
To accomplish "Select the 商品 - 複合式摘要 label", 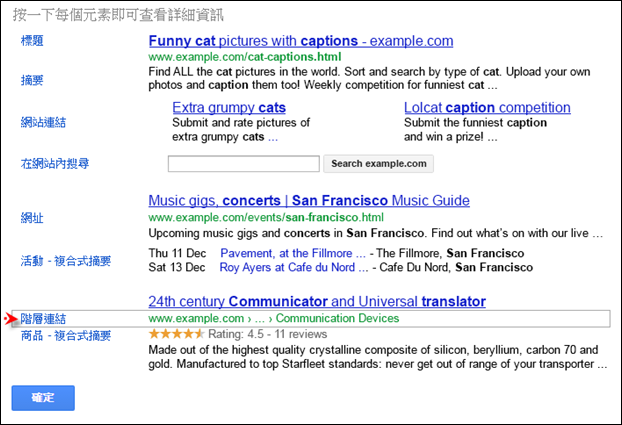I will click(x=66, y=336).
